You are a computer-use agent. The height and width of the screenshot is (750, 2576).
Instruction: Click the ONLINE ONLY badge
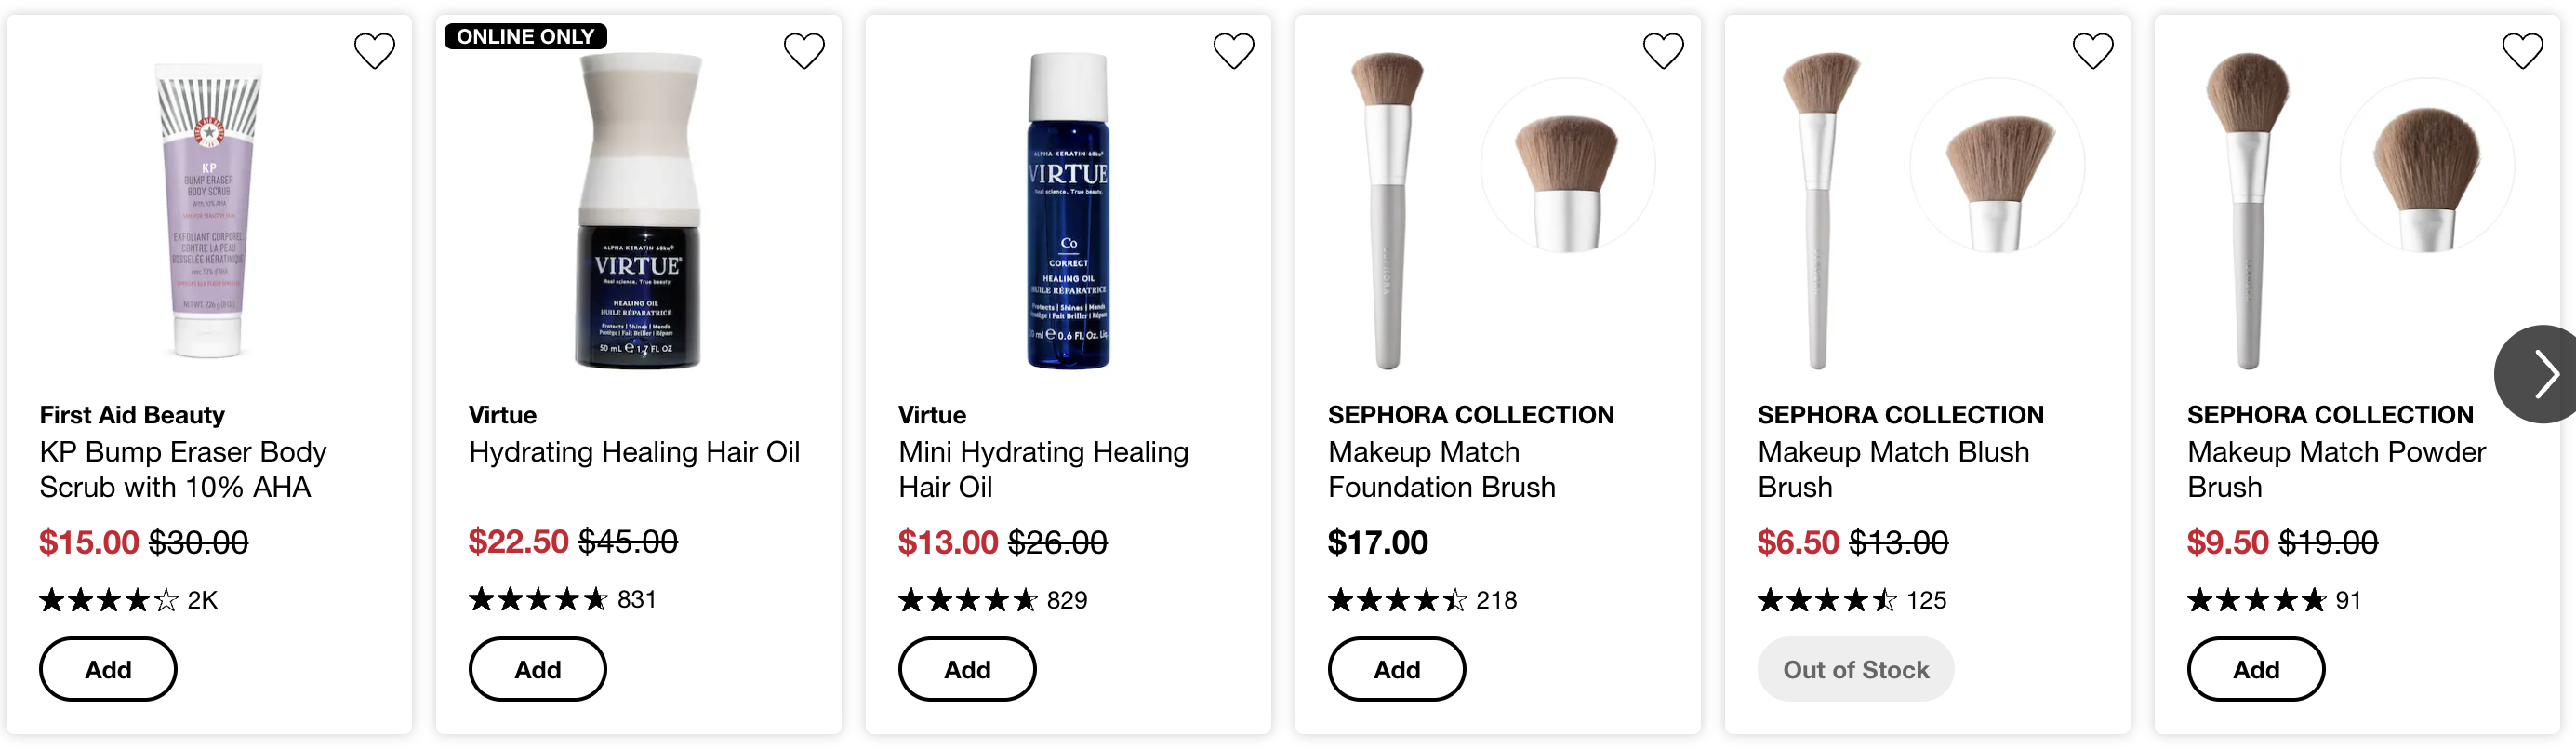click(x=525, y=37)
